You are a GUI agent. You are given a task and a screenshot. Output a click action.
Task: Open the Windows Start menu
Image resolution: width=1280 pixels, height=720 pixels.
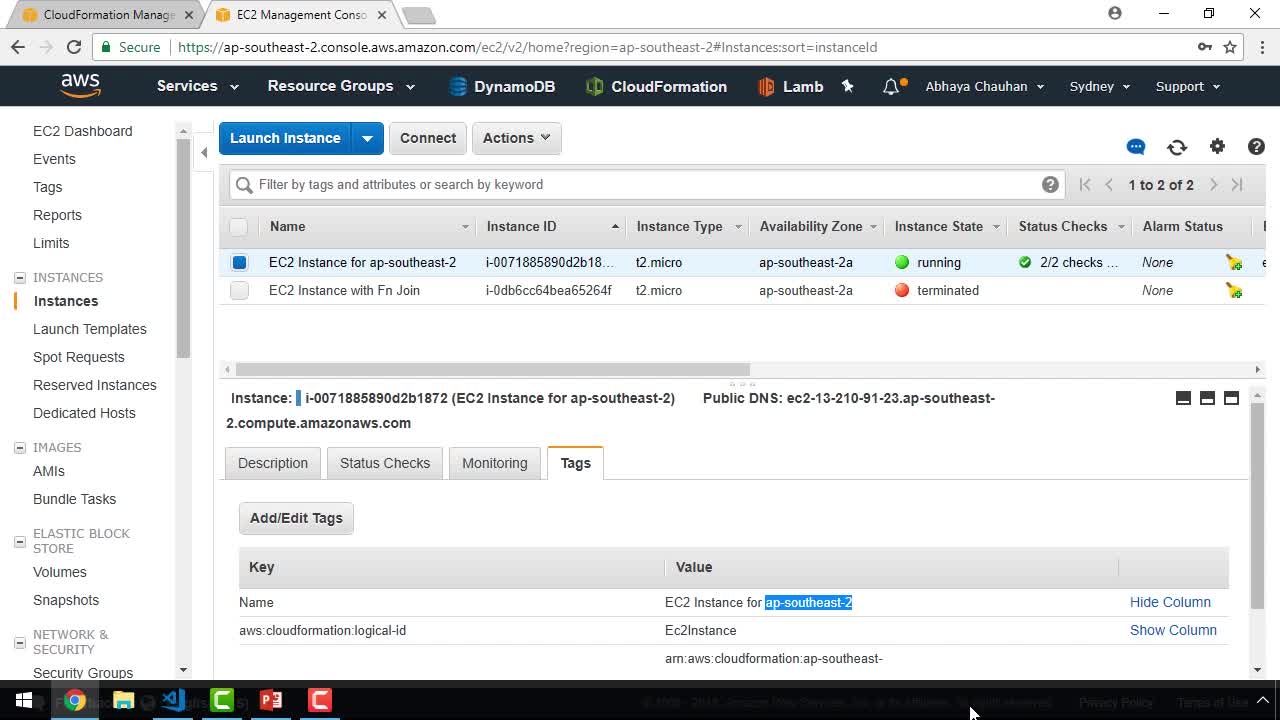tap(24, 700)
